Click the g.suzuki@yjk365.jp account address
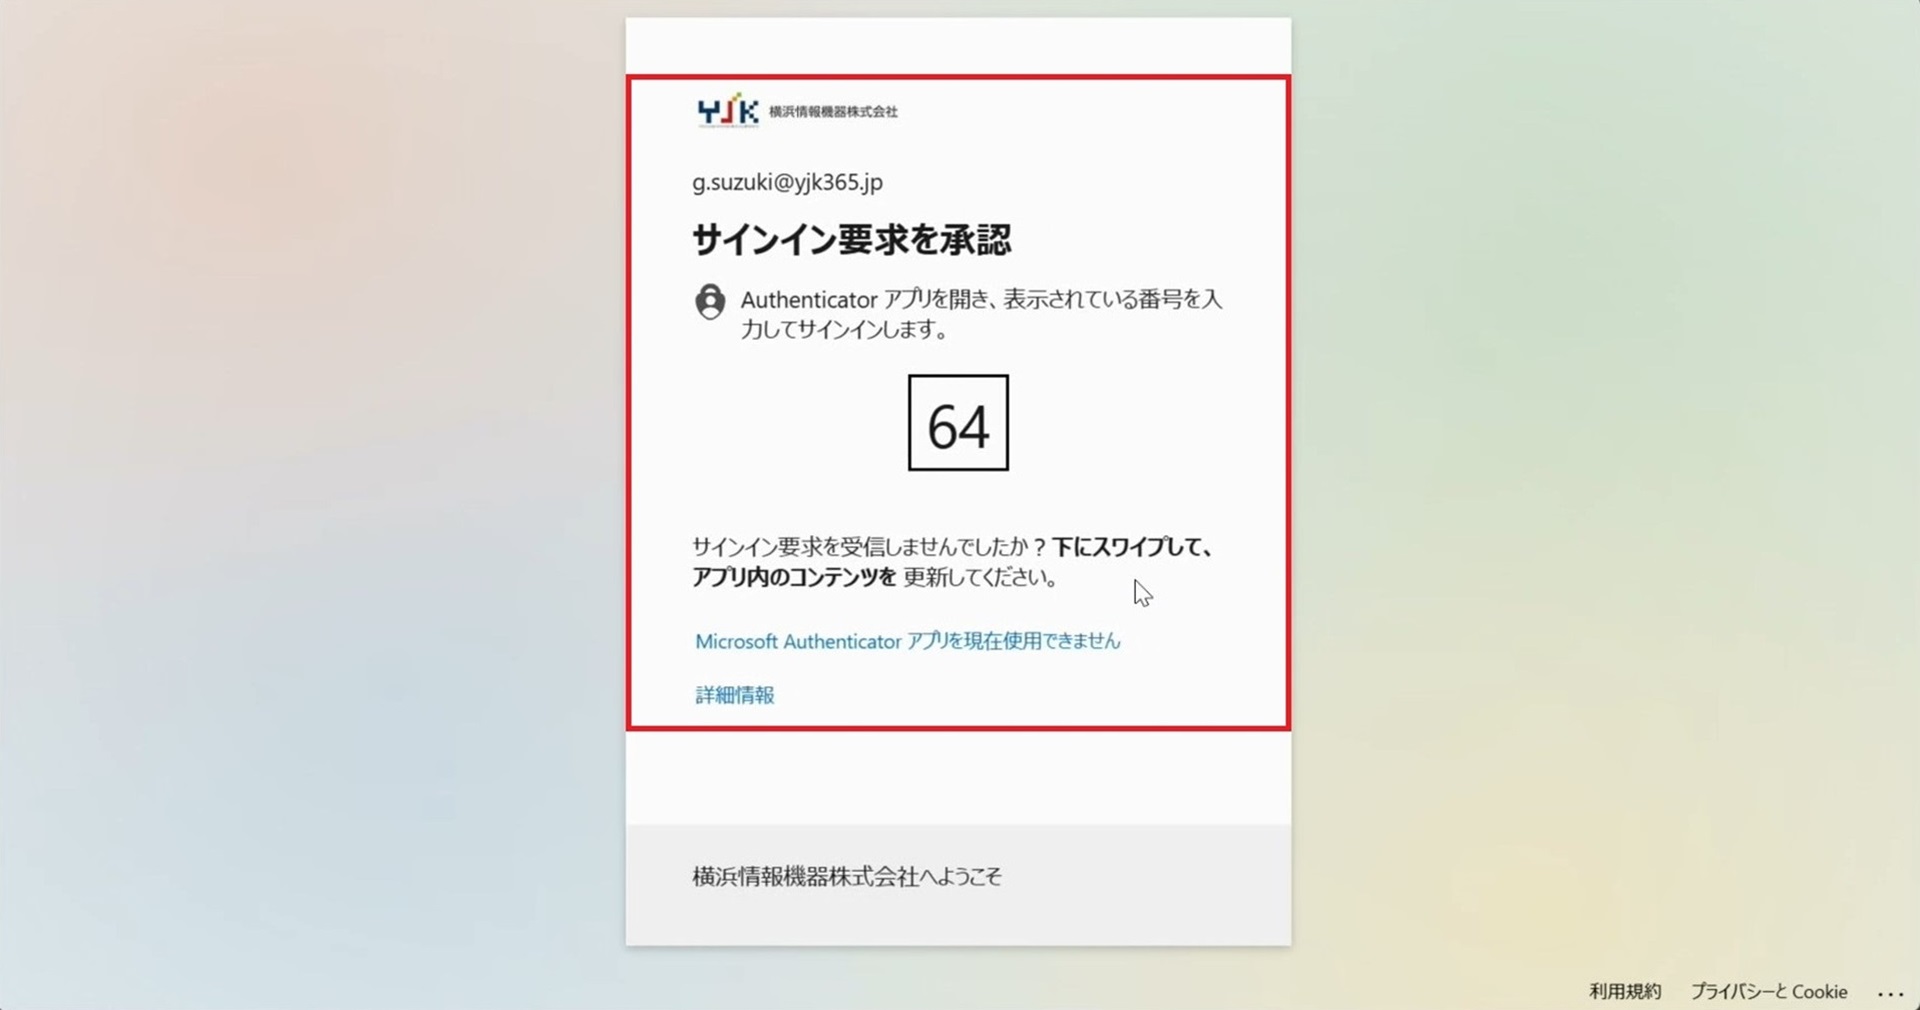Viewport: 1920px width, 1010px height. click(788, 182)
